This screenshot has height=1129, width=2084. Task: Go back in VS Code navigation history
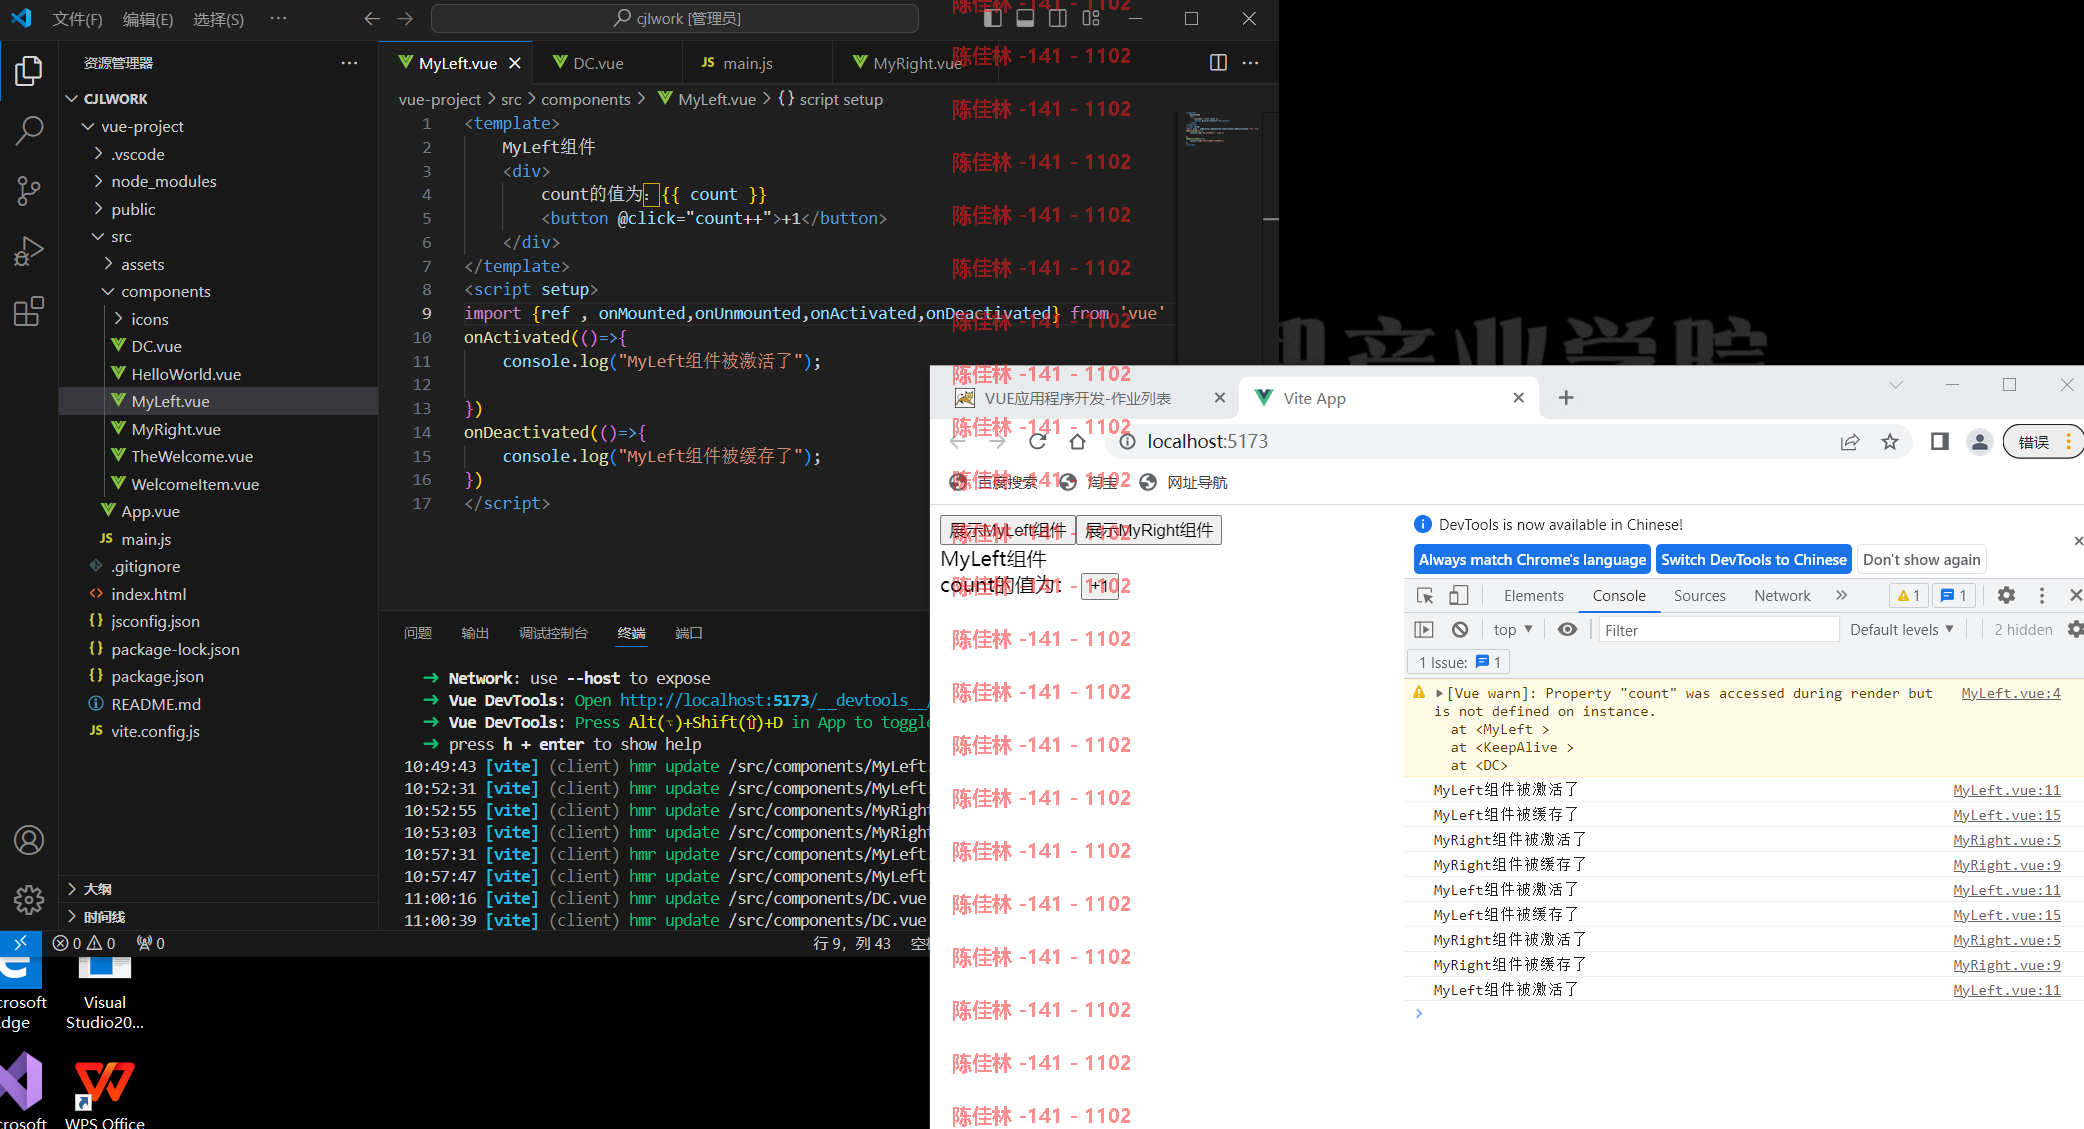(372, 19)
